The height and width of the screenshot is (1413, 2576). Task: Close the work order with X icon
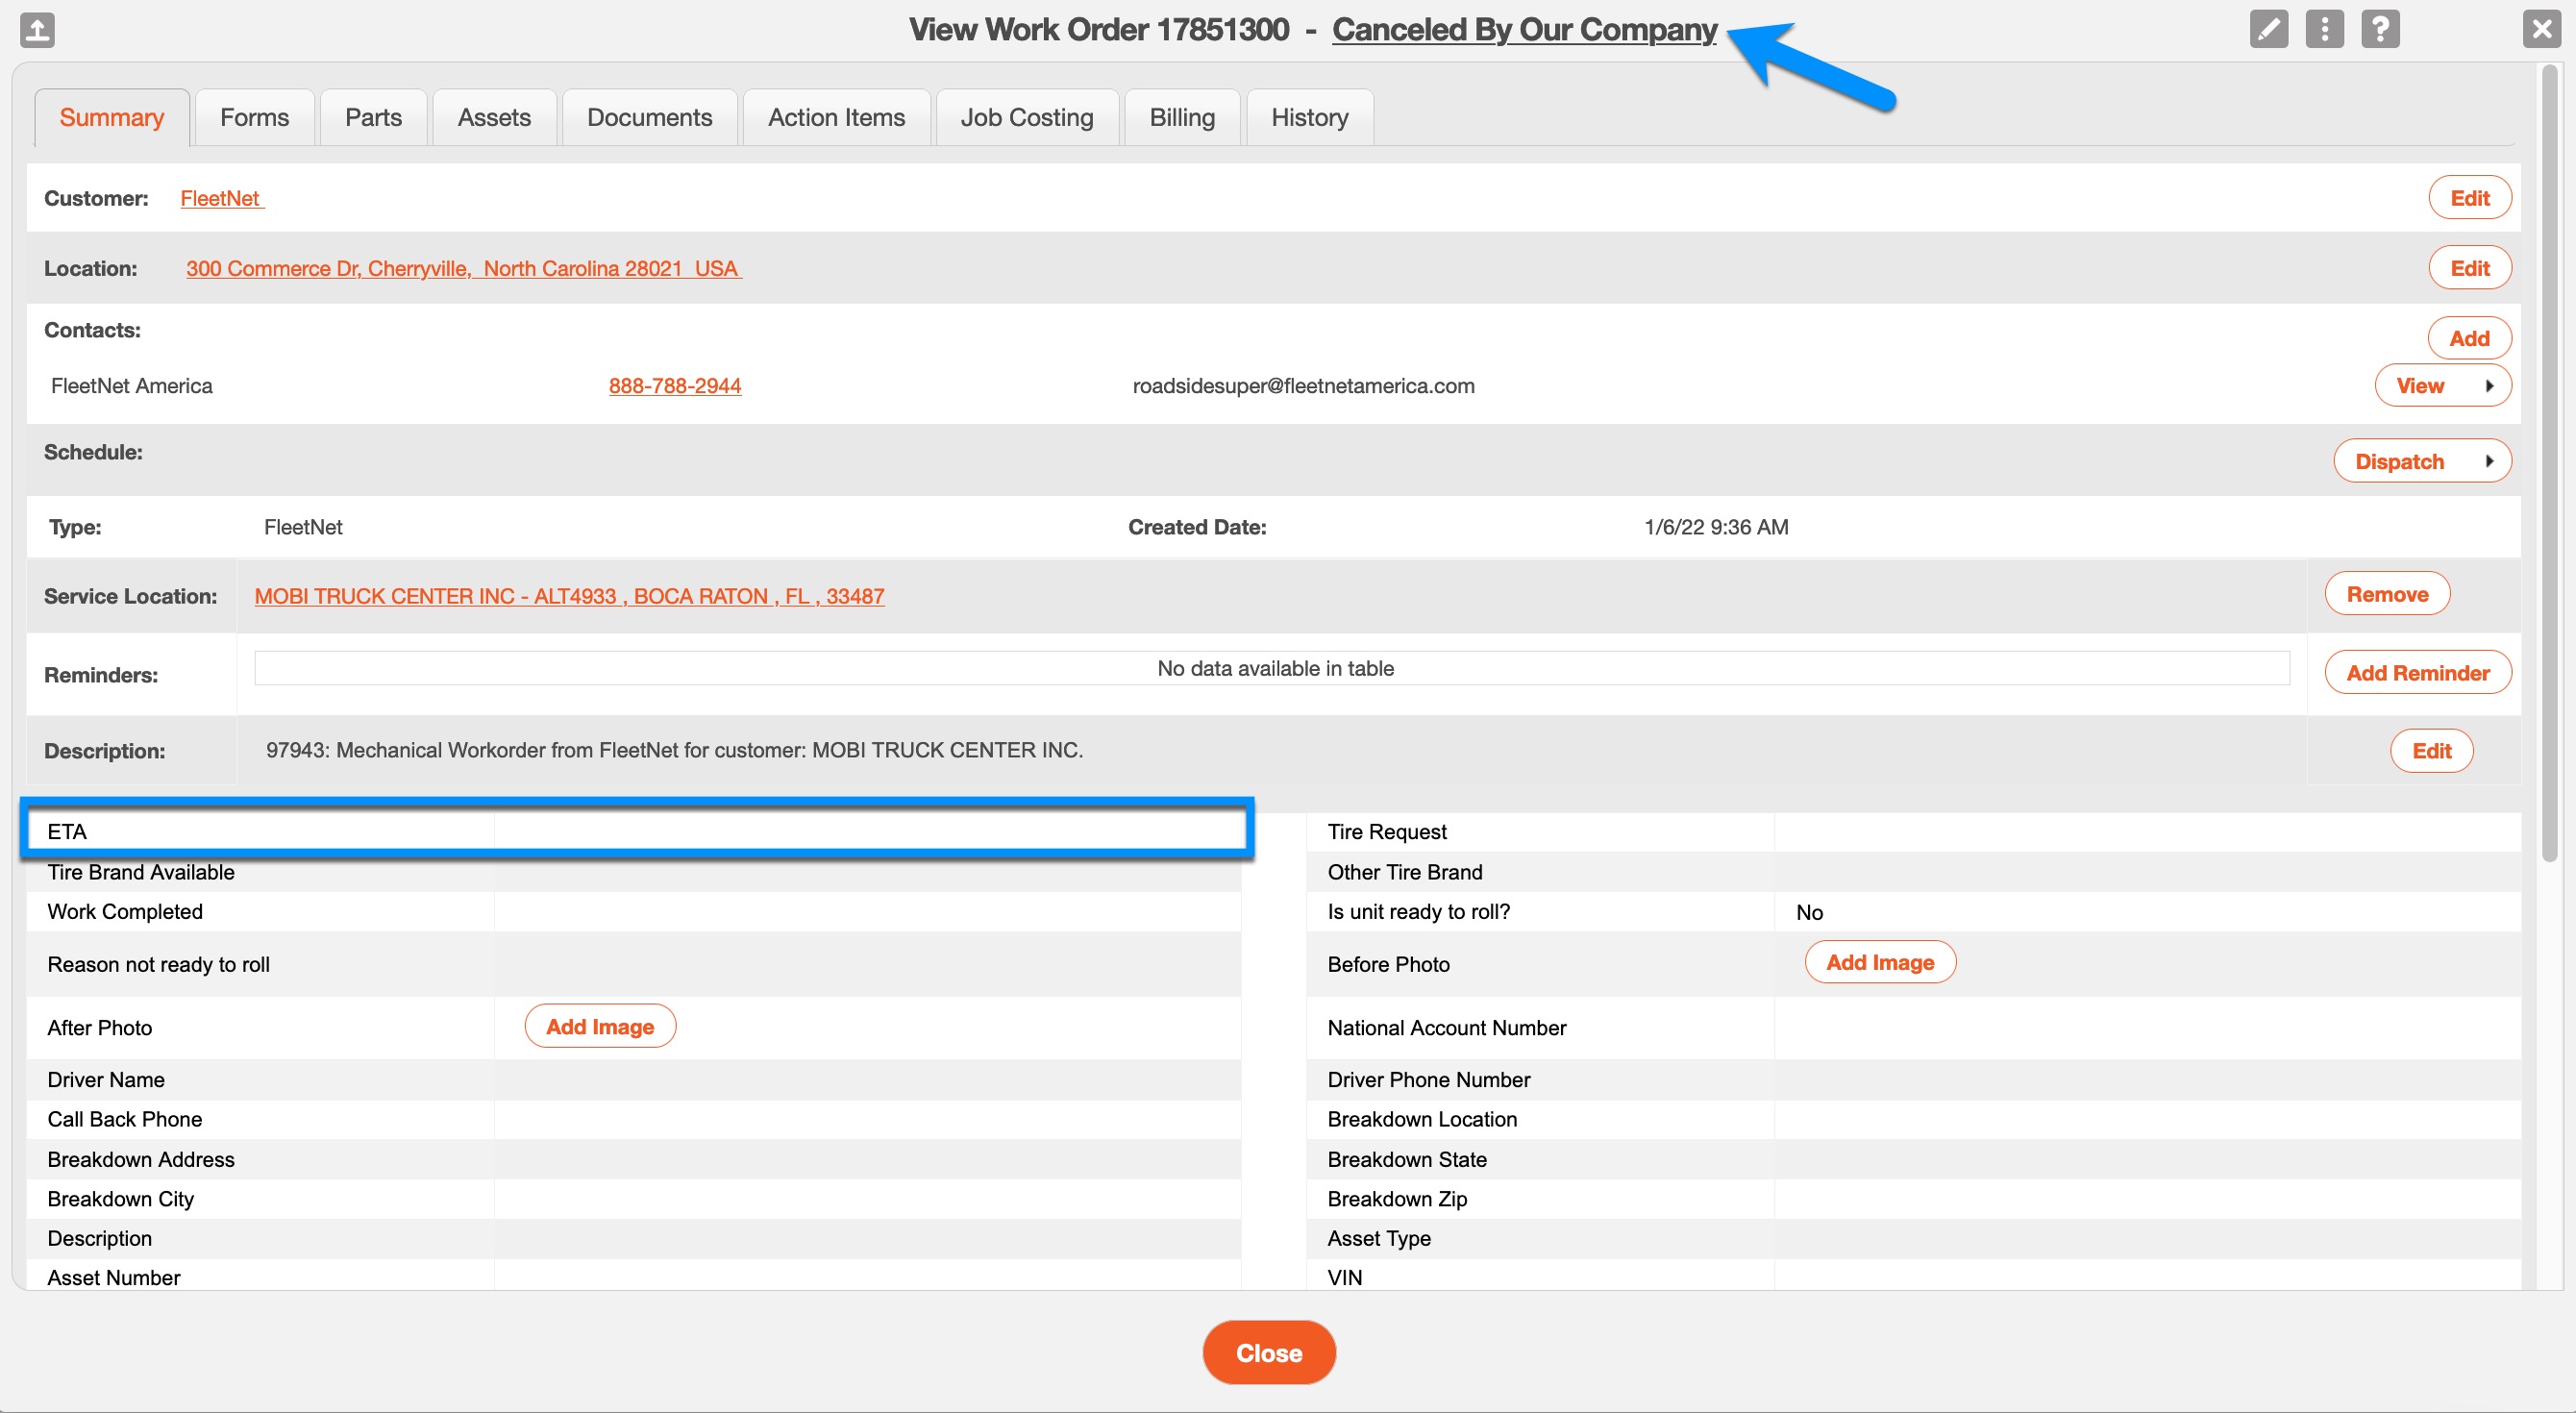click(x=2541, y=29)
